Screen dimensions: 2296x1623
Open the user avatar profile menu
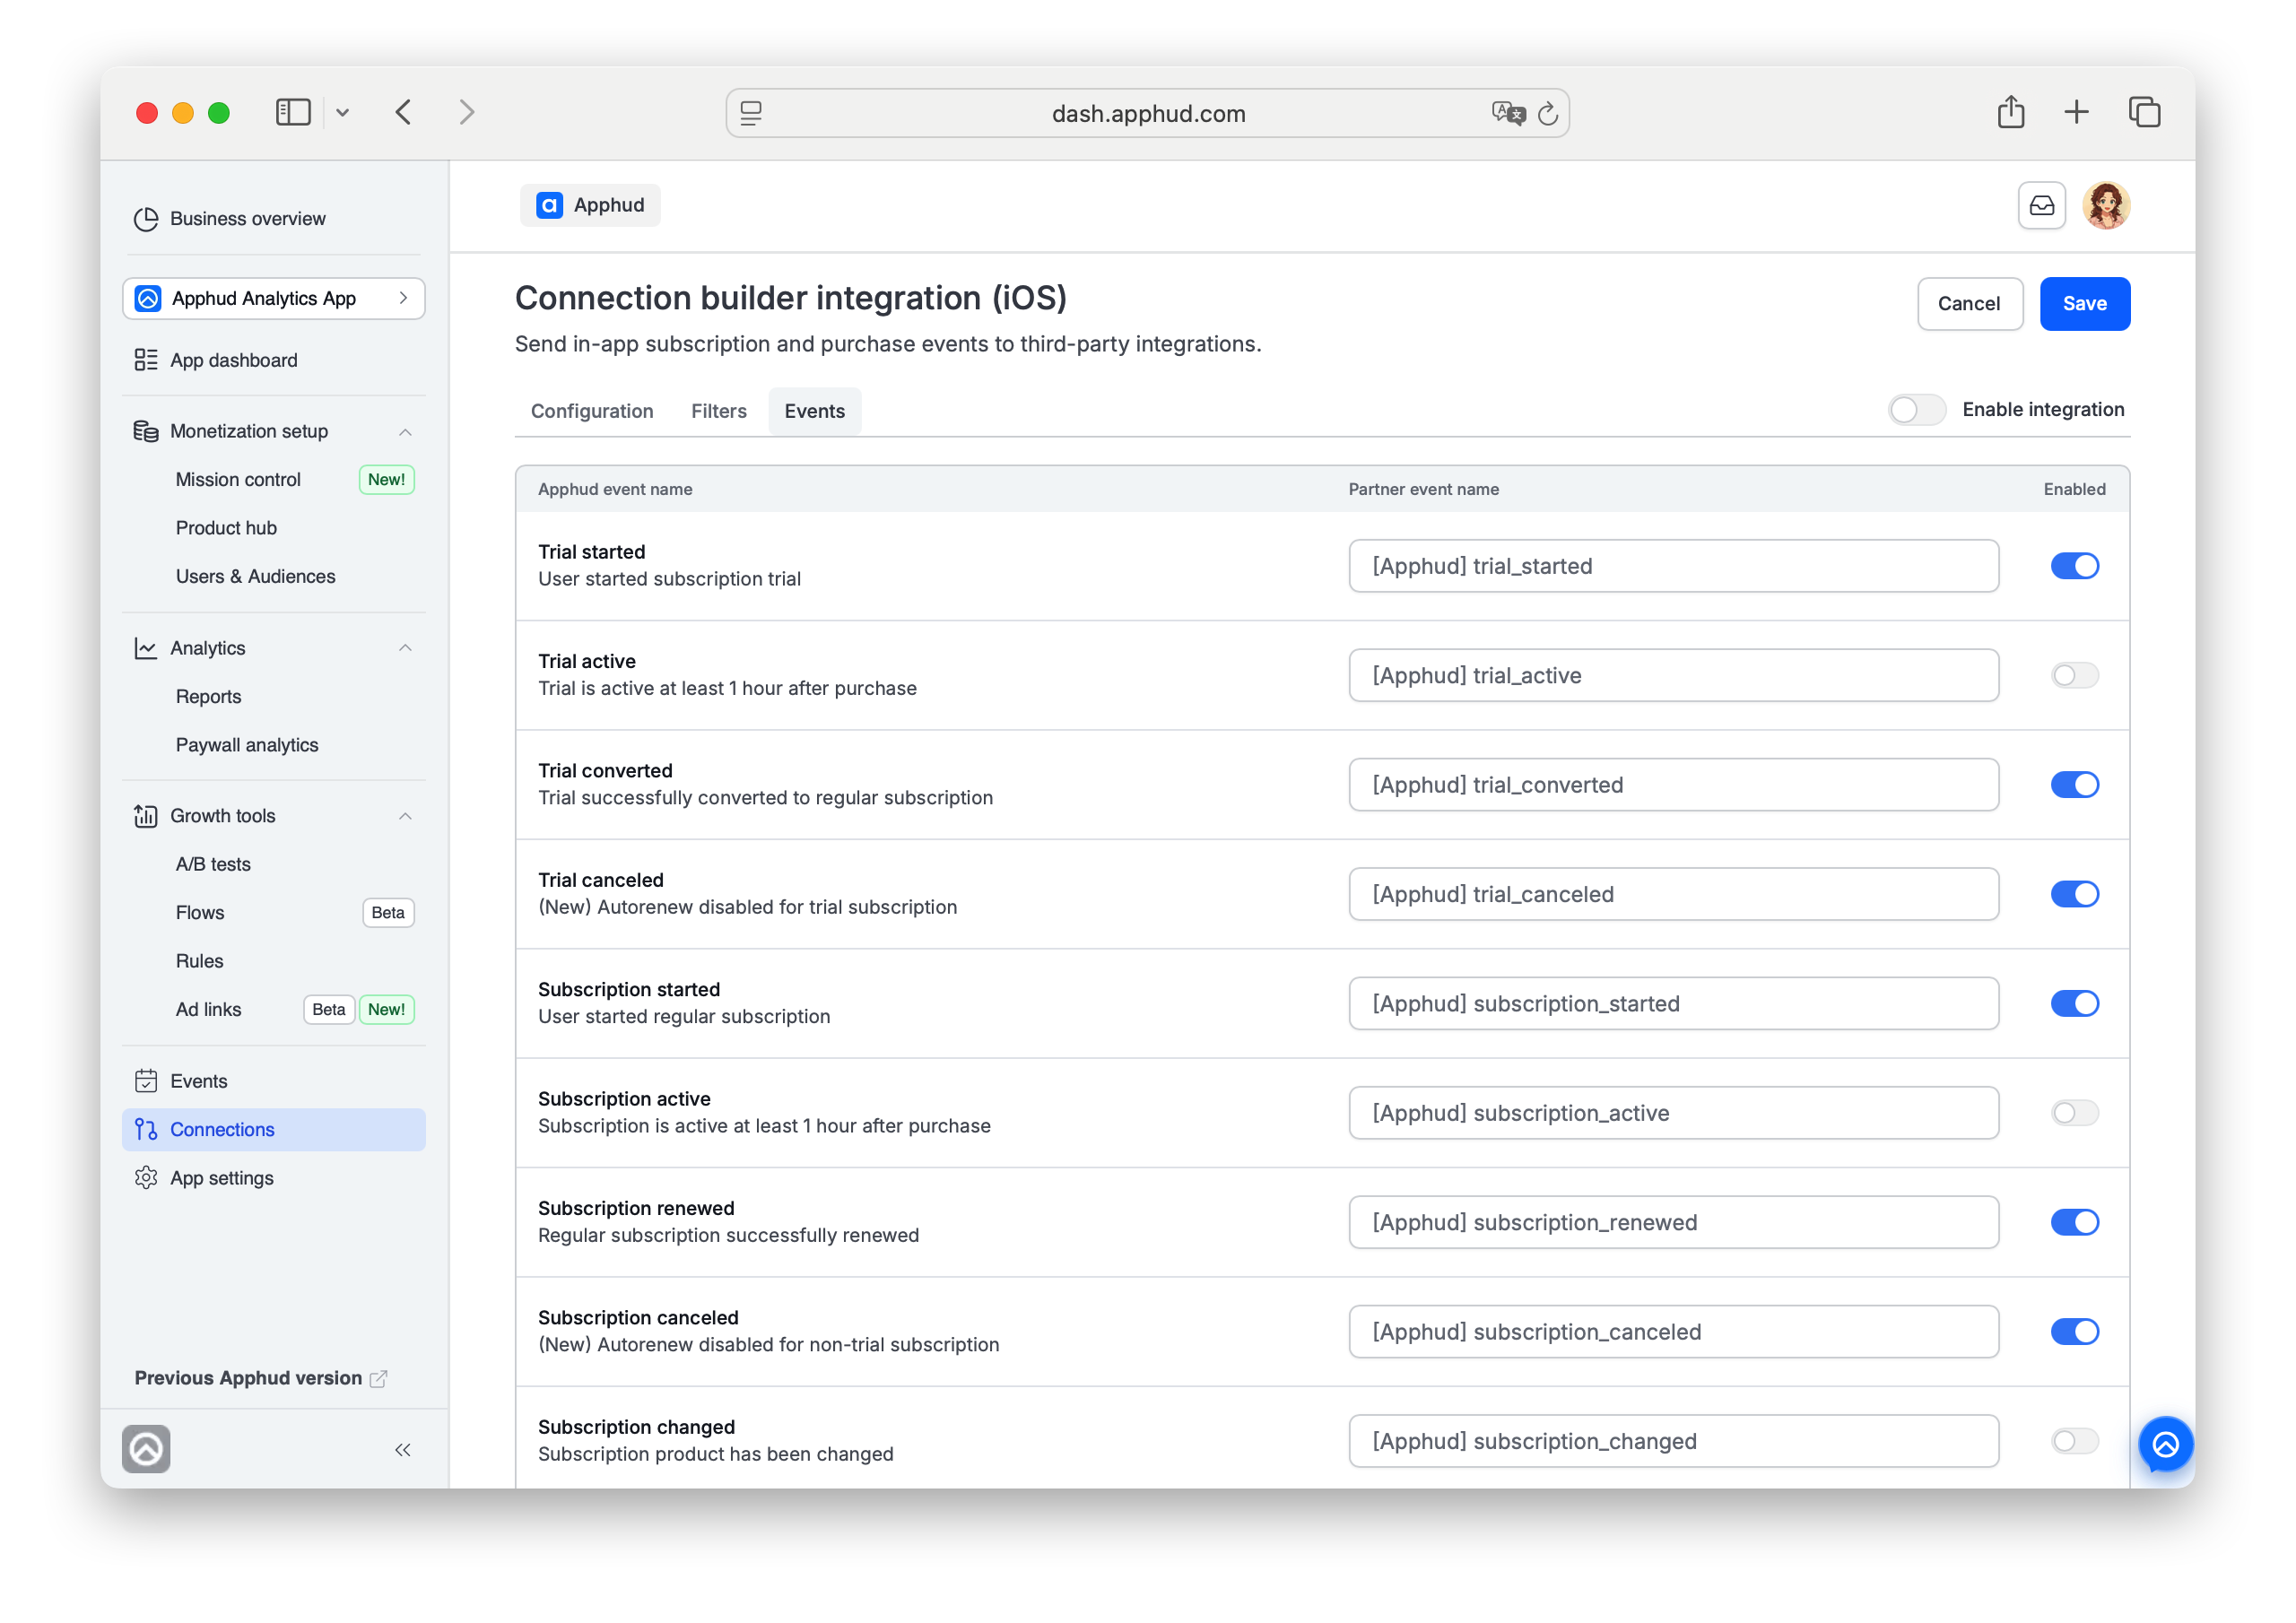coord(2106,205)
